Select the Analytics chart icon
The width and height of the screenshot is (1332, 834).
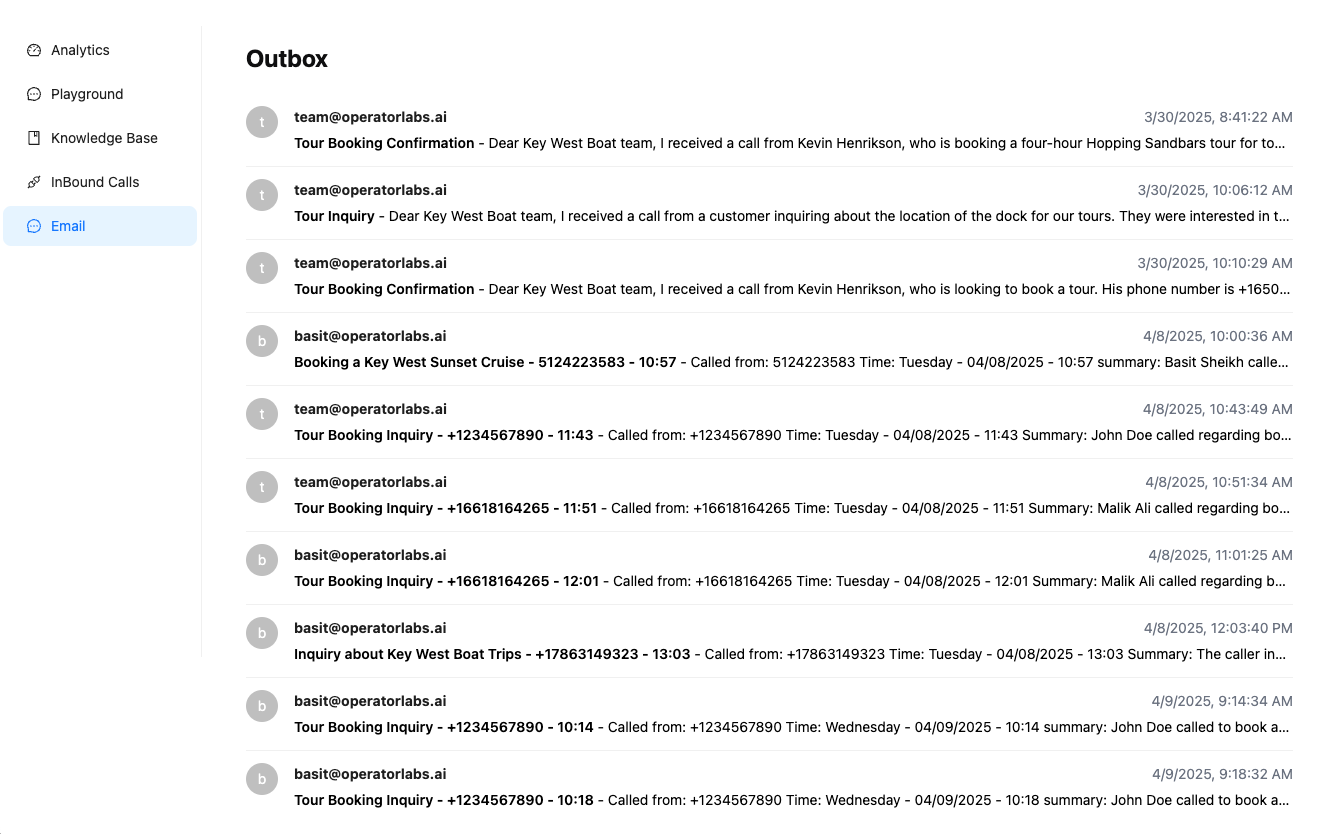pyautogui.click(x=34, y=49)
